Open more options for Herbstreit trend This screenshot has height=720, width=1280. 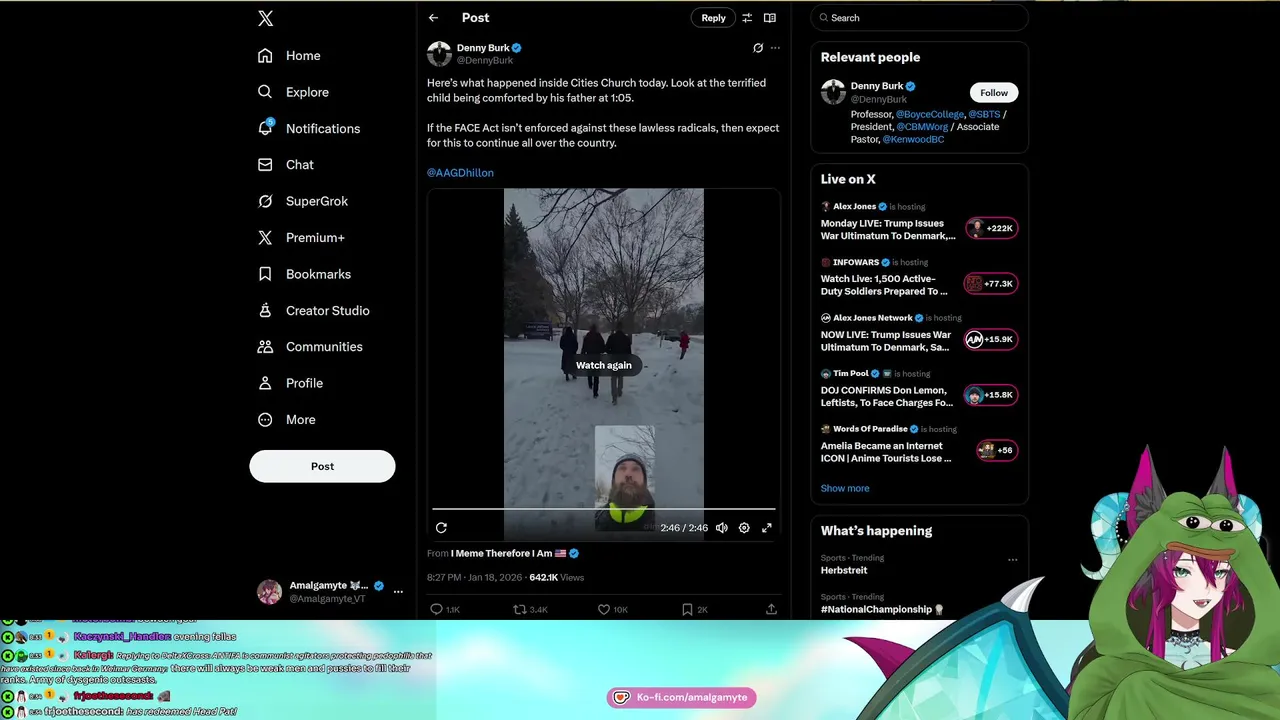coord(1012,560)
